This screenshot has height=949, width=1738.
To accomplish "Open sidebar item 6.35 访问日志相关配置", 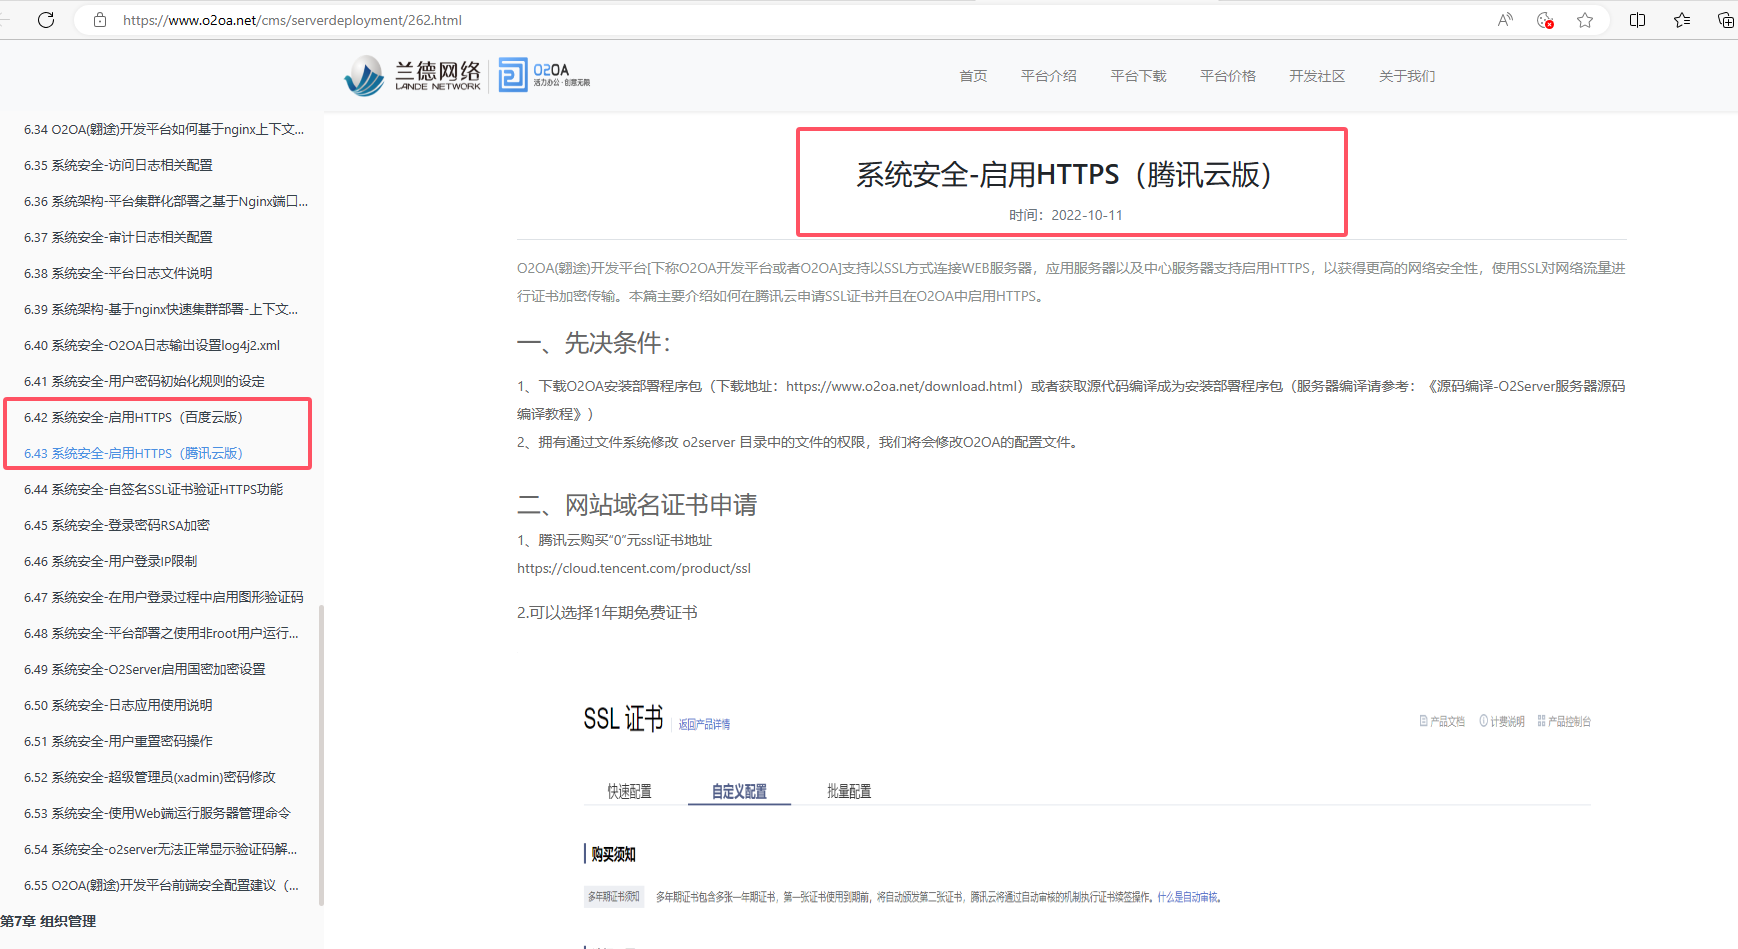I will pyautogui.click(x=118, y=165).
